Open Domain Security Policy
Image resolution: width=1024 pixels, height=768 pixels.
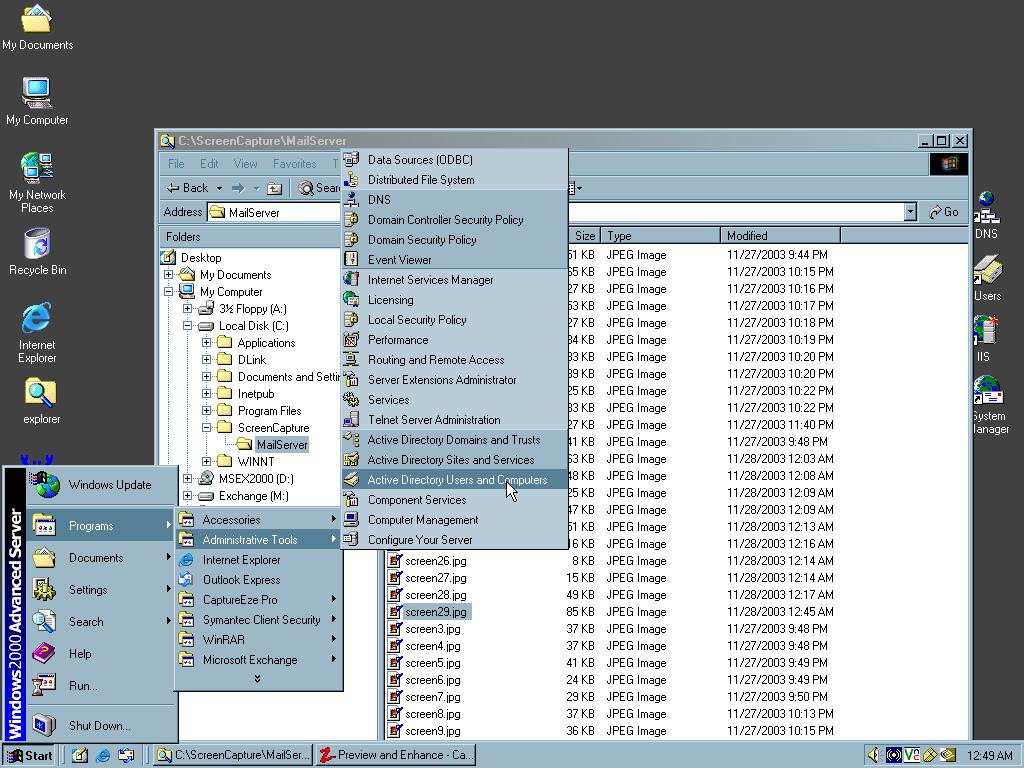[x=455, y=240]
